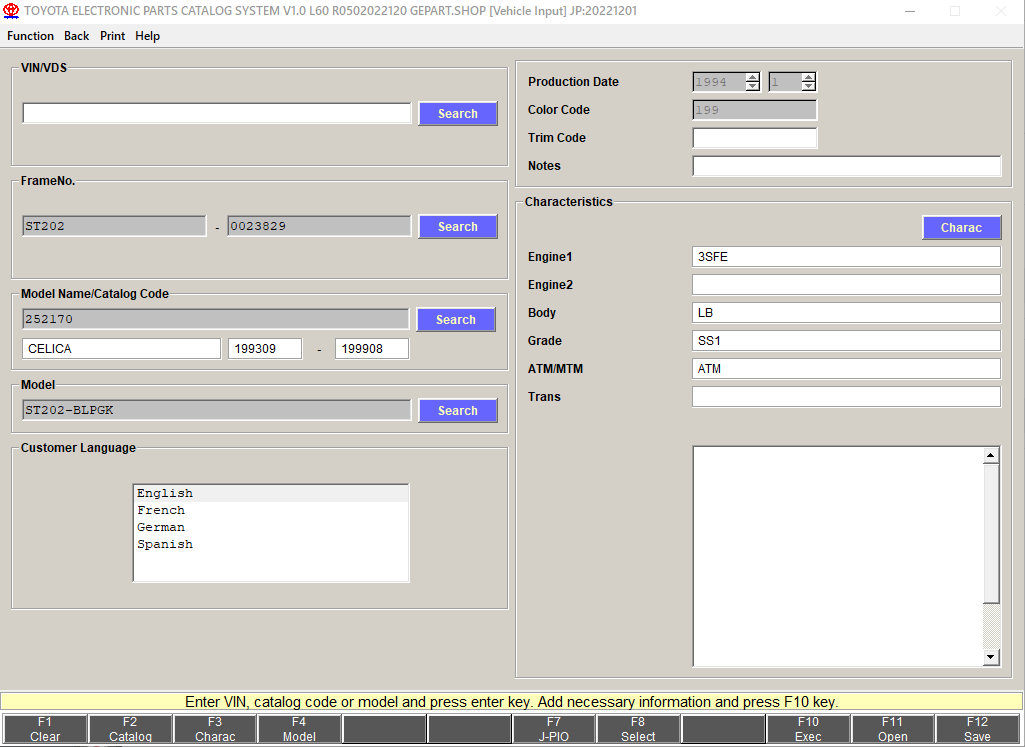1025x747 pixels.
Task: Select English in Customer Language list
Action: tap(271, 493)
